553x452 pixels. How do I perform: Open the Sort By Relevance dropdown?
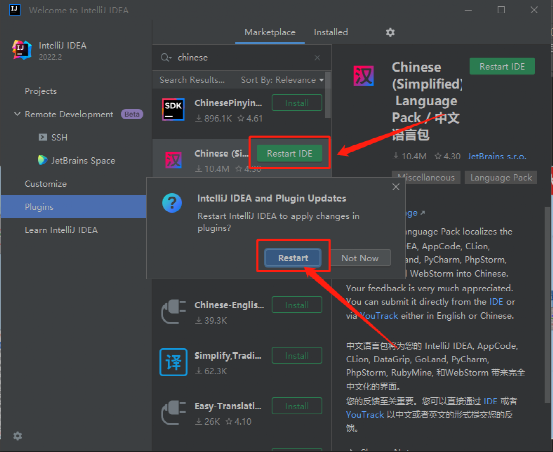282,80
